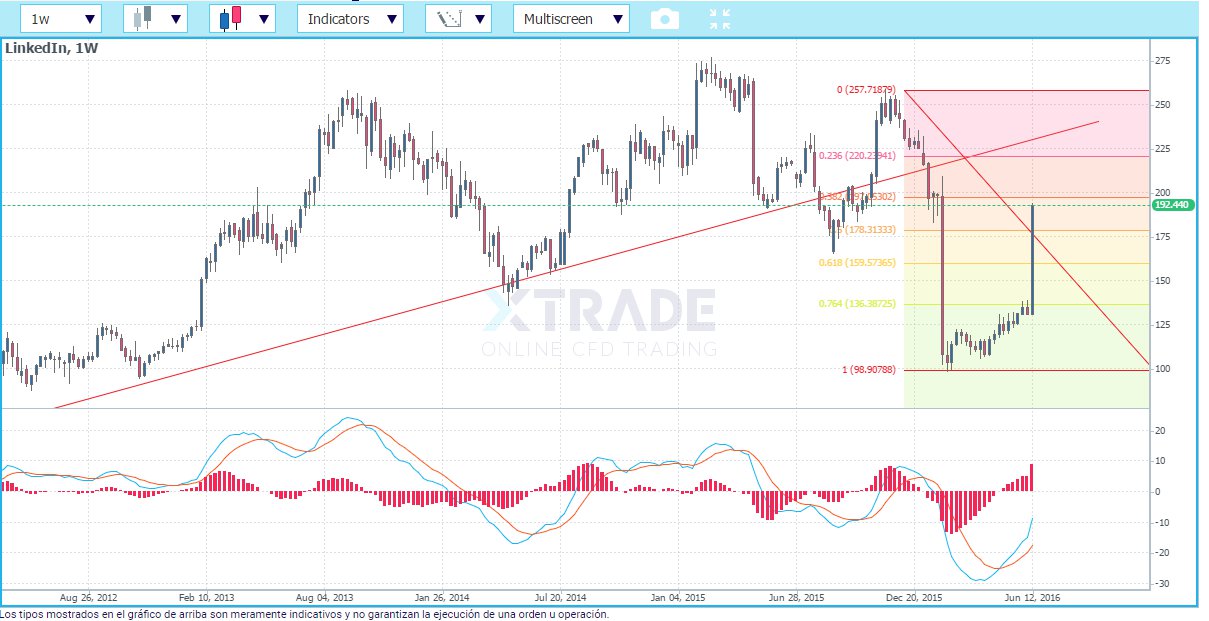Open the Indicators dropdown menu
1209x621 pixels.
coord(351,18)
